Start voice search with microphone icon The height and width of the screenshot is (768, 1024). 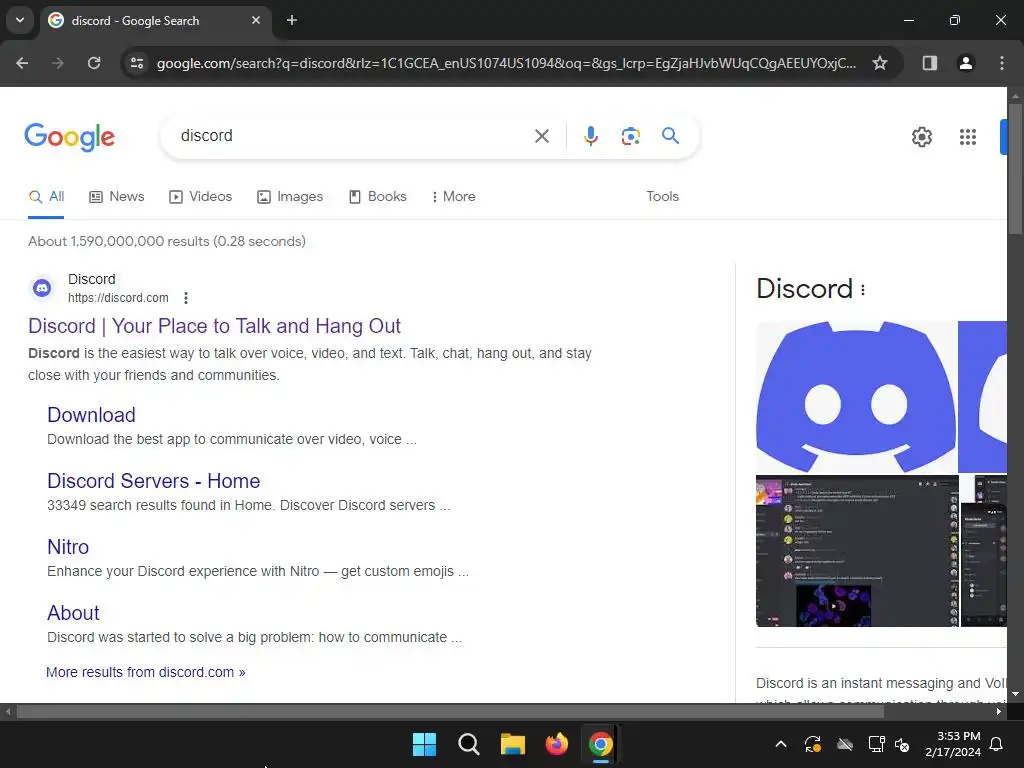click(x=590, y=136)
